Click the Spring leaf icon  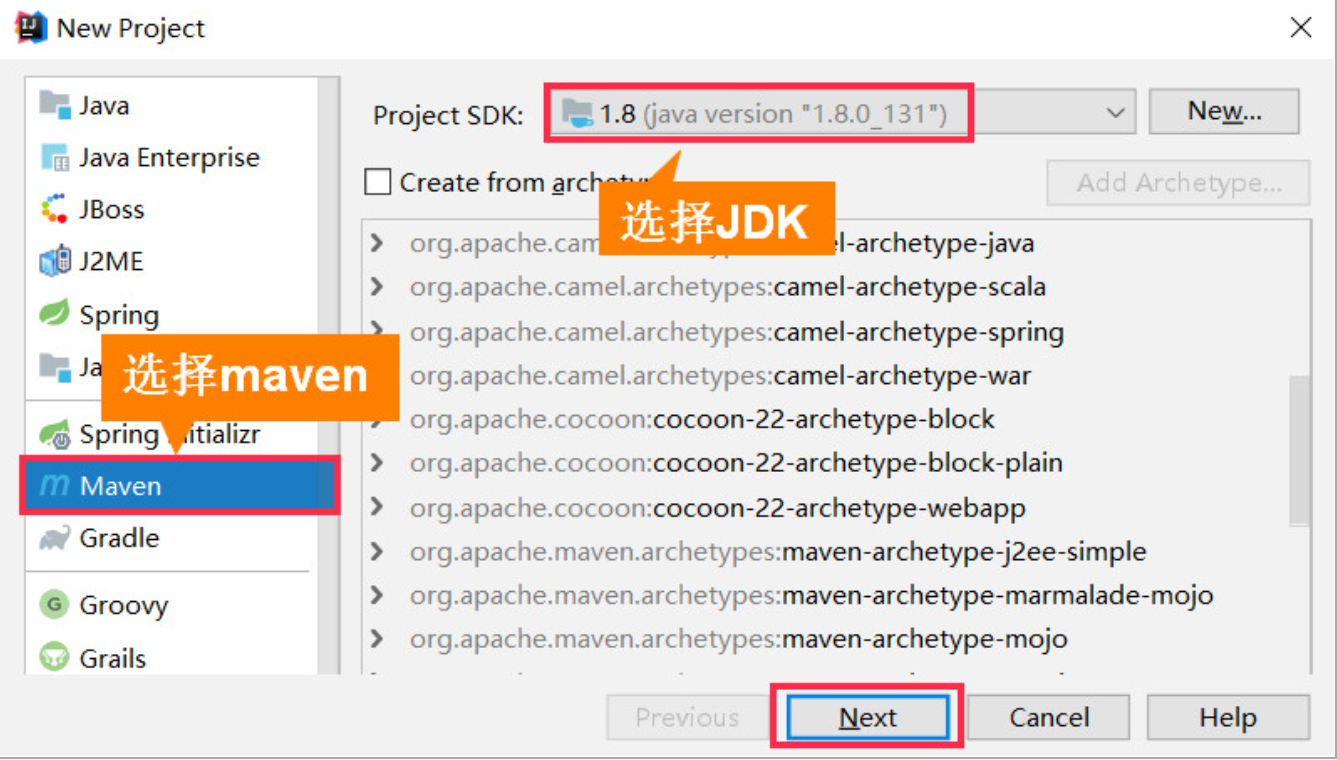pos(54,314)
